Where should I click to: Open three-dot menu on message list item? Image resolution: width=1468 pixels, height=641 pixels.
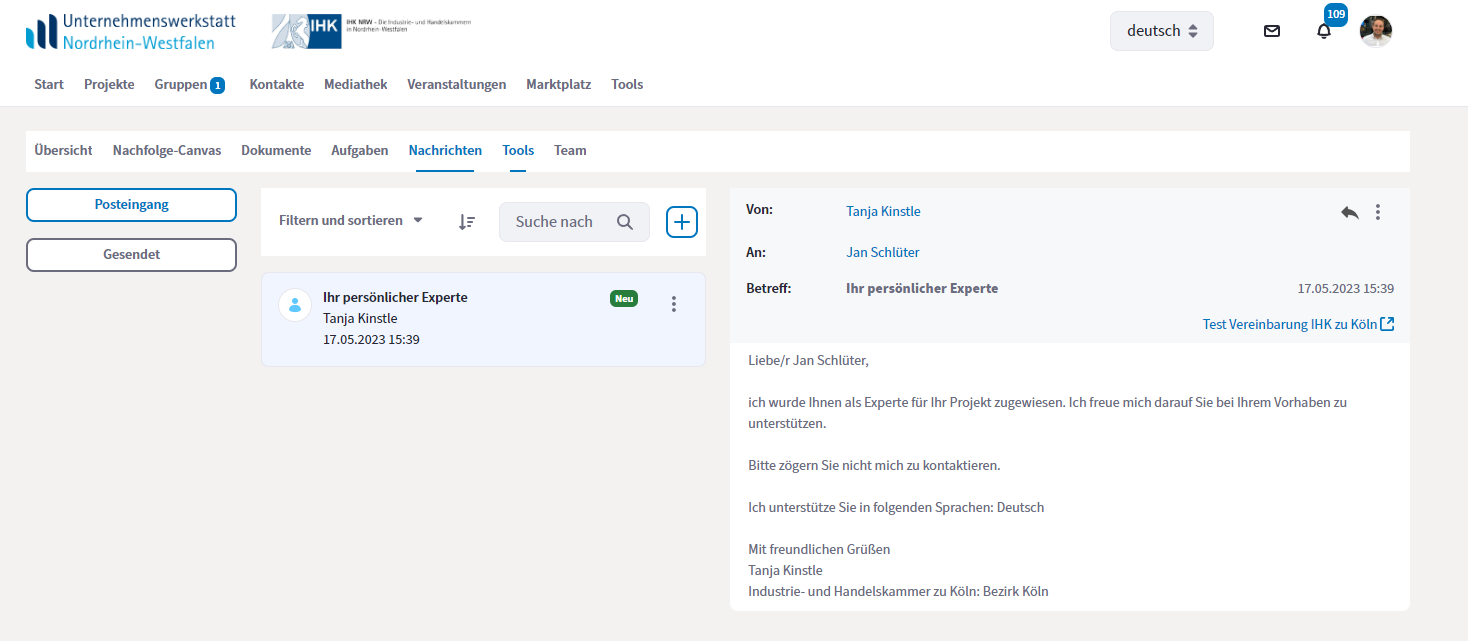673,304
